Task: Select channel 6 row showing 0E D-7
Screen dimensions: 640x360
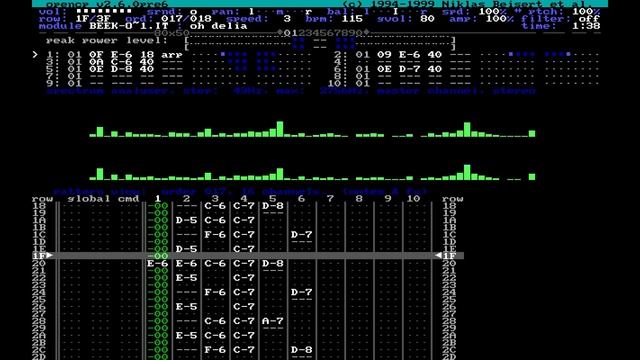Action: click(467, 69)
